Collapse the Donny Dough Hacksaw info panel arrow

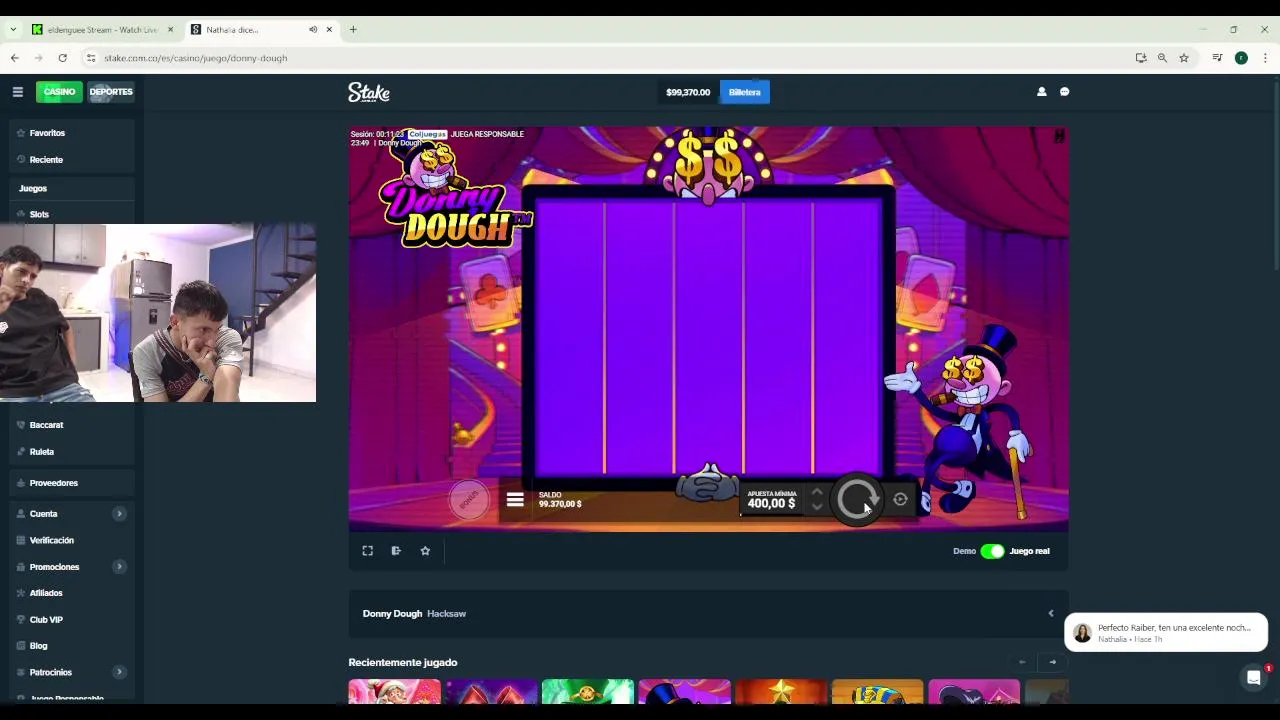(1050, 614)
